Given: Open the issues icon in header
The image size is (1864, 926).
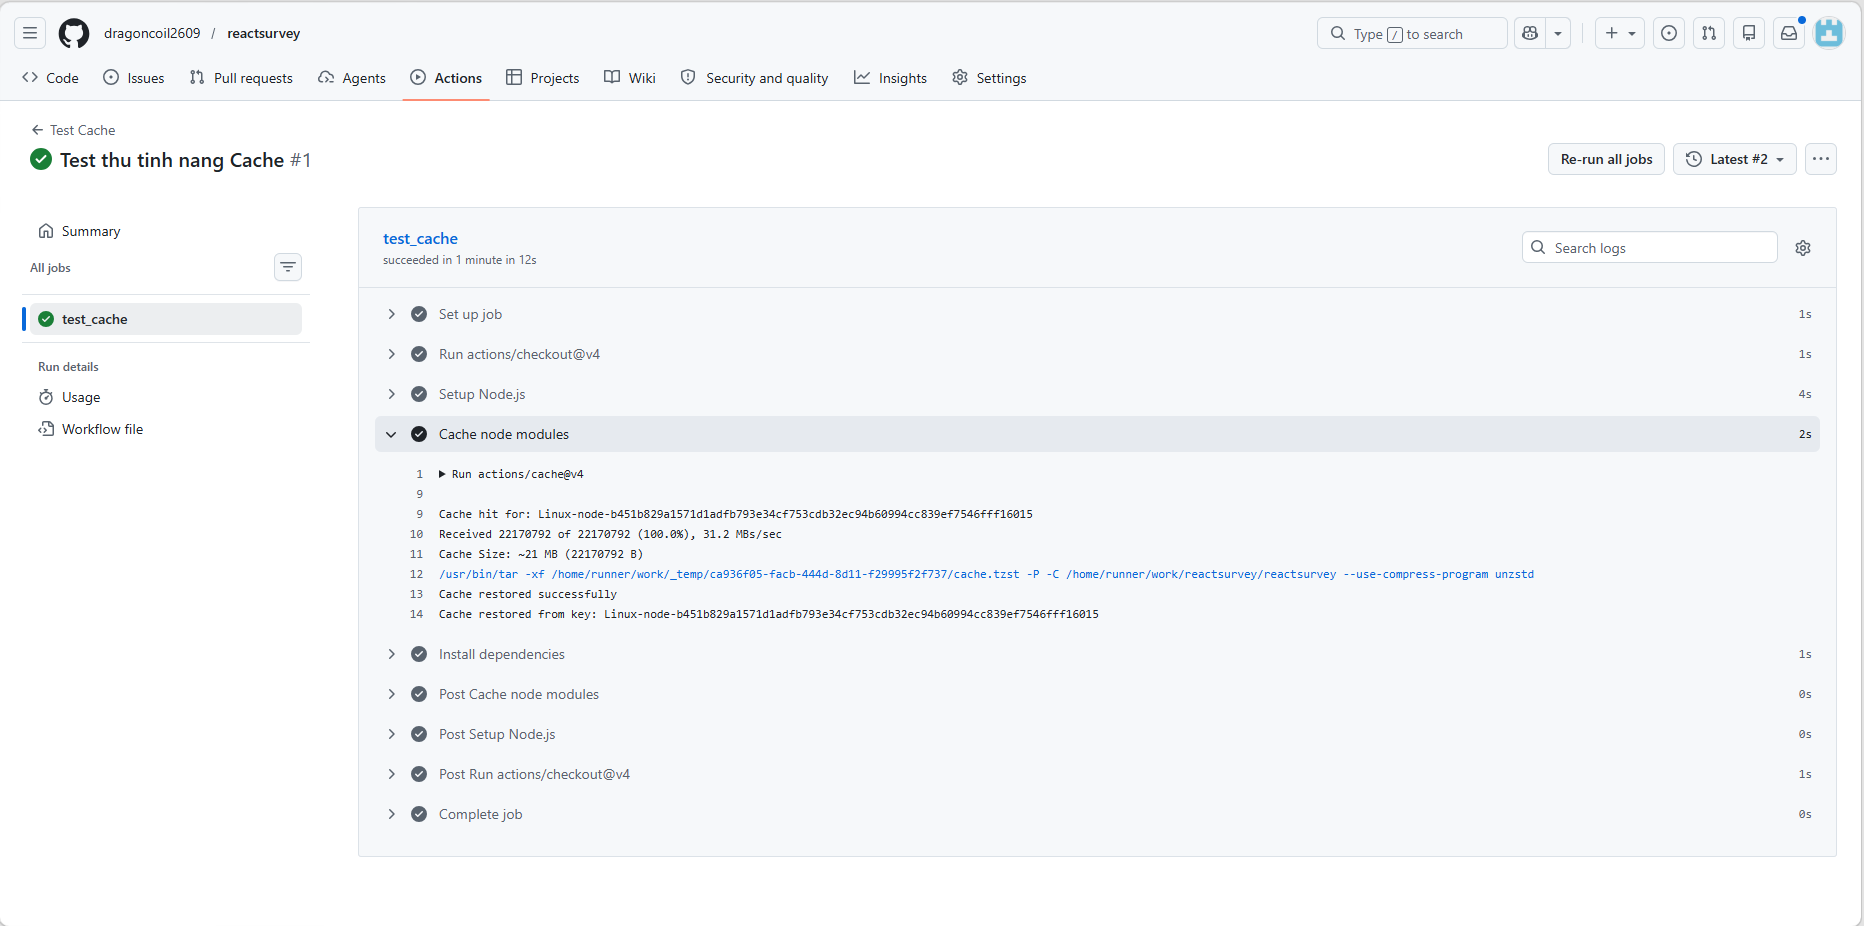Looking at the screenshot, I should click(1669, 33).
